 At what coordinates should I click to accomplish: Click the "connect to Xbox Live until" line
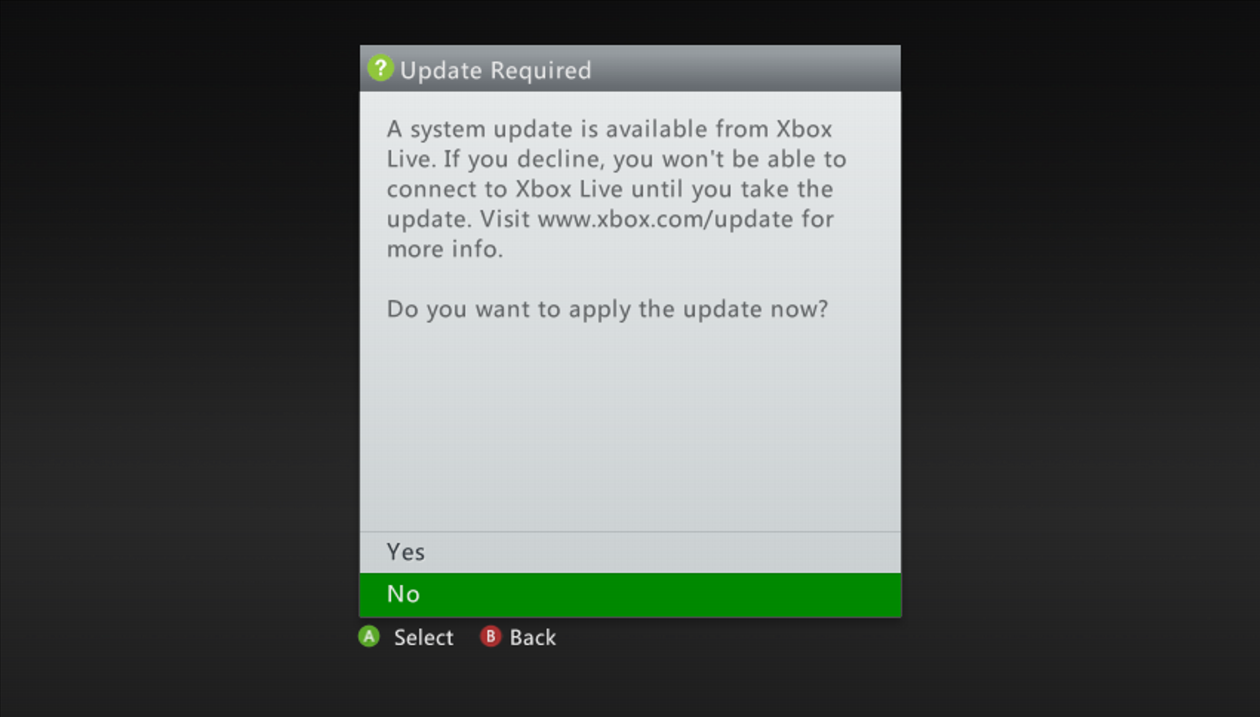click(610, 189)
